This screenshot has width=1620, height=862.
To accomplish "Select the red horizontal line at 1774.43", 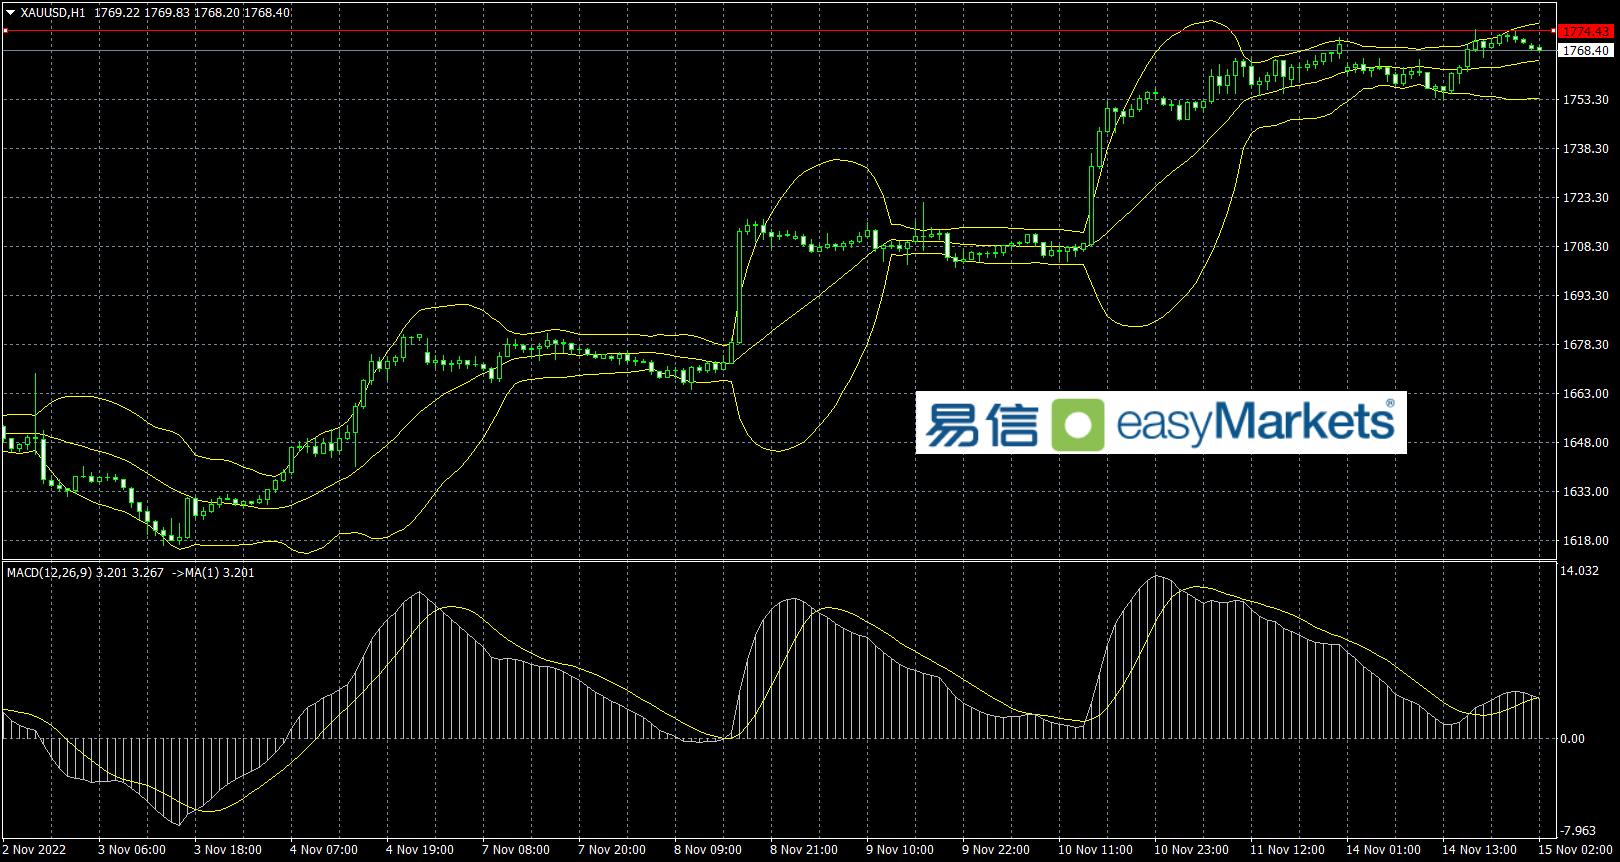I will coord(780,31).
